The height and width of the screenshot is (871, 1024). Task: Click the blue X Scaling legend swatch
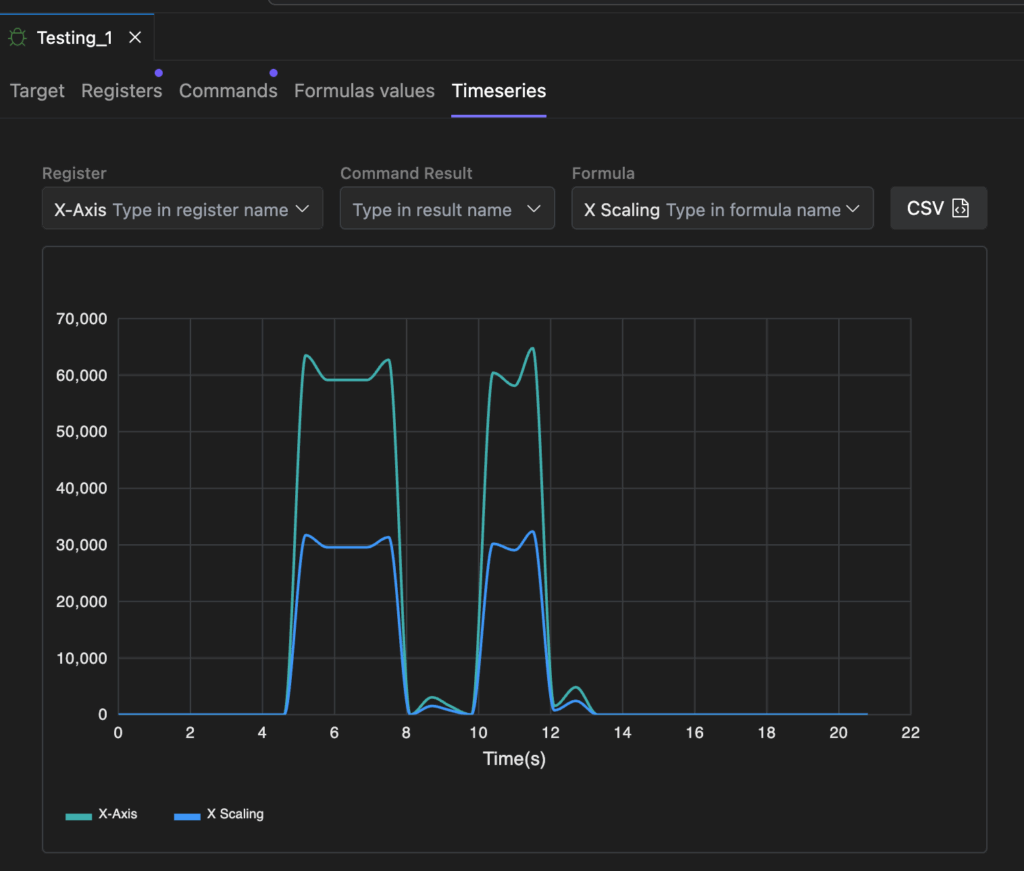(187, 815)
